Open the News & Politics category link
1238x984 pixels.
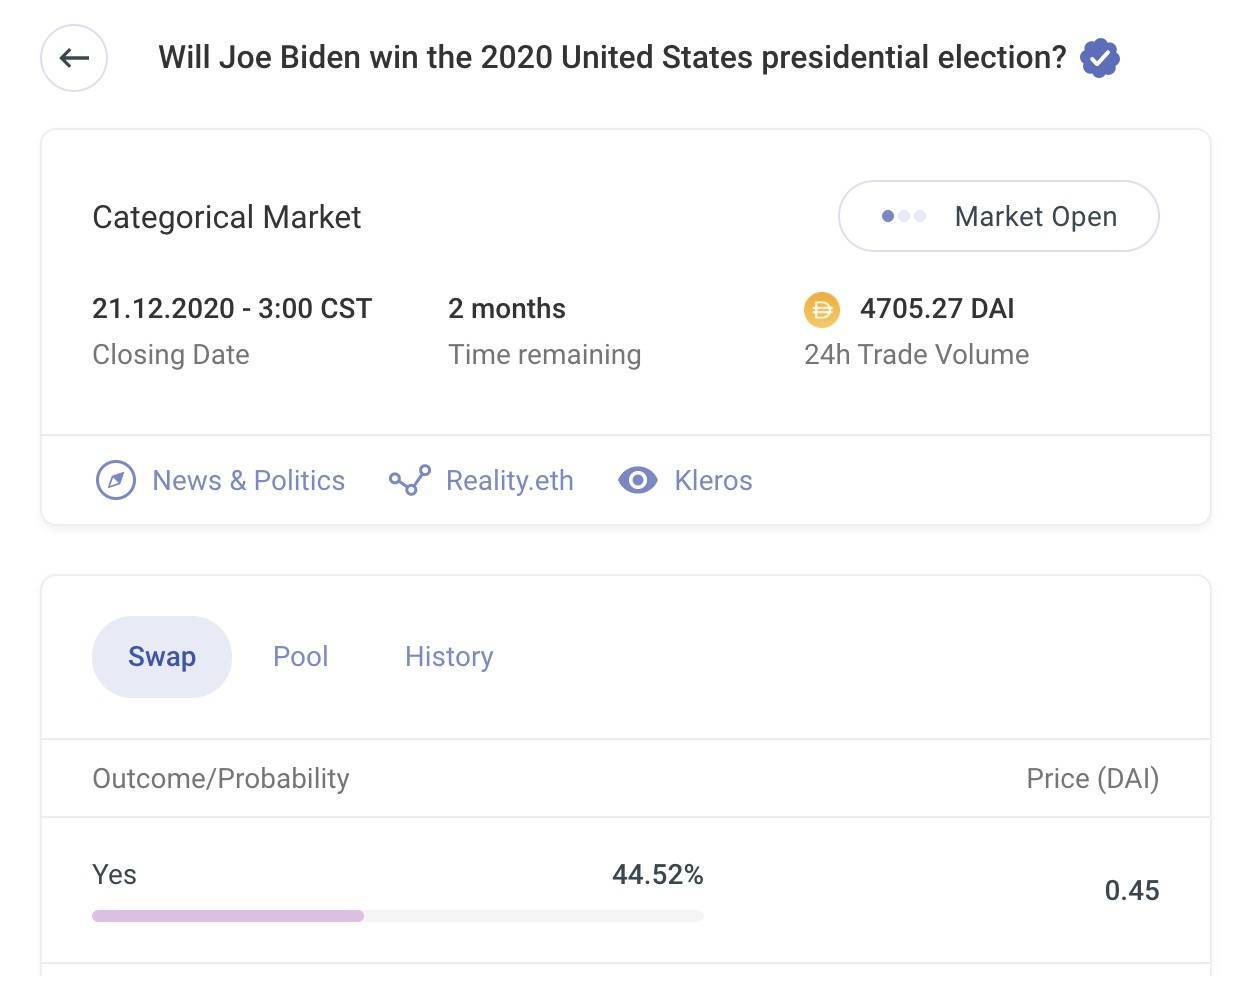248,481
